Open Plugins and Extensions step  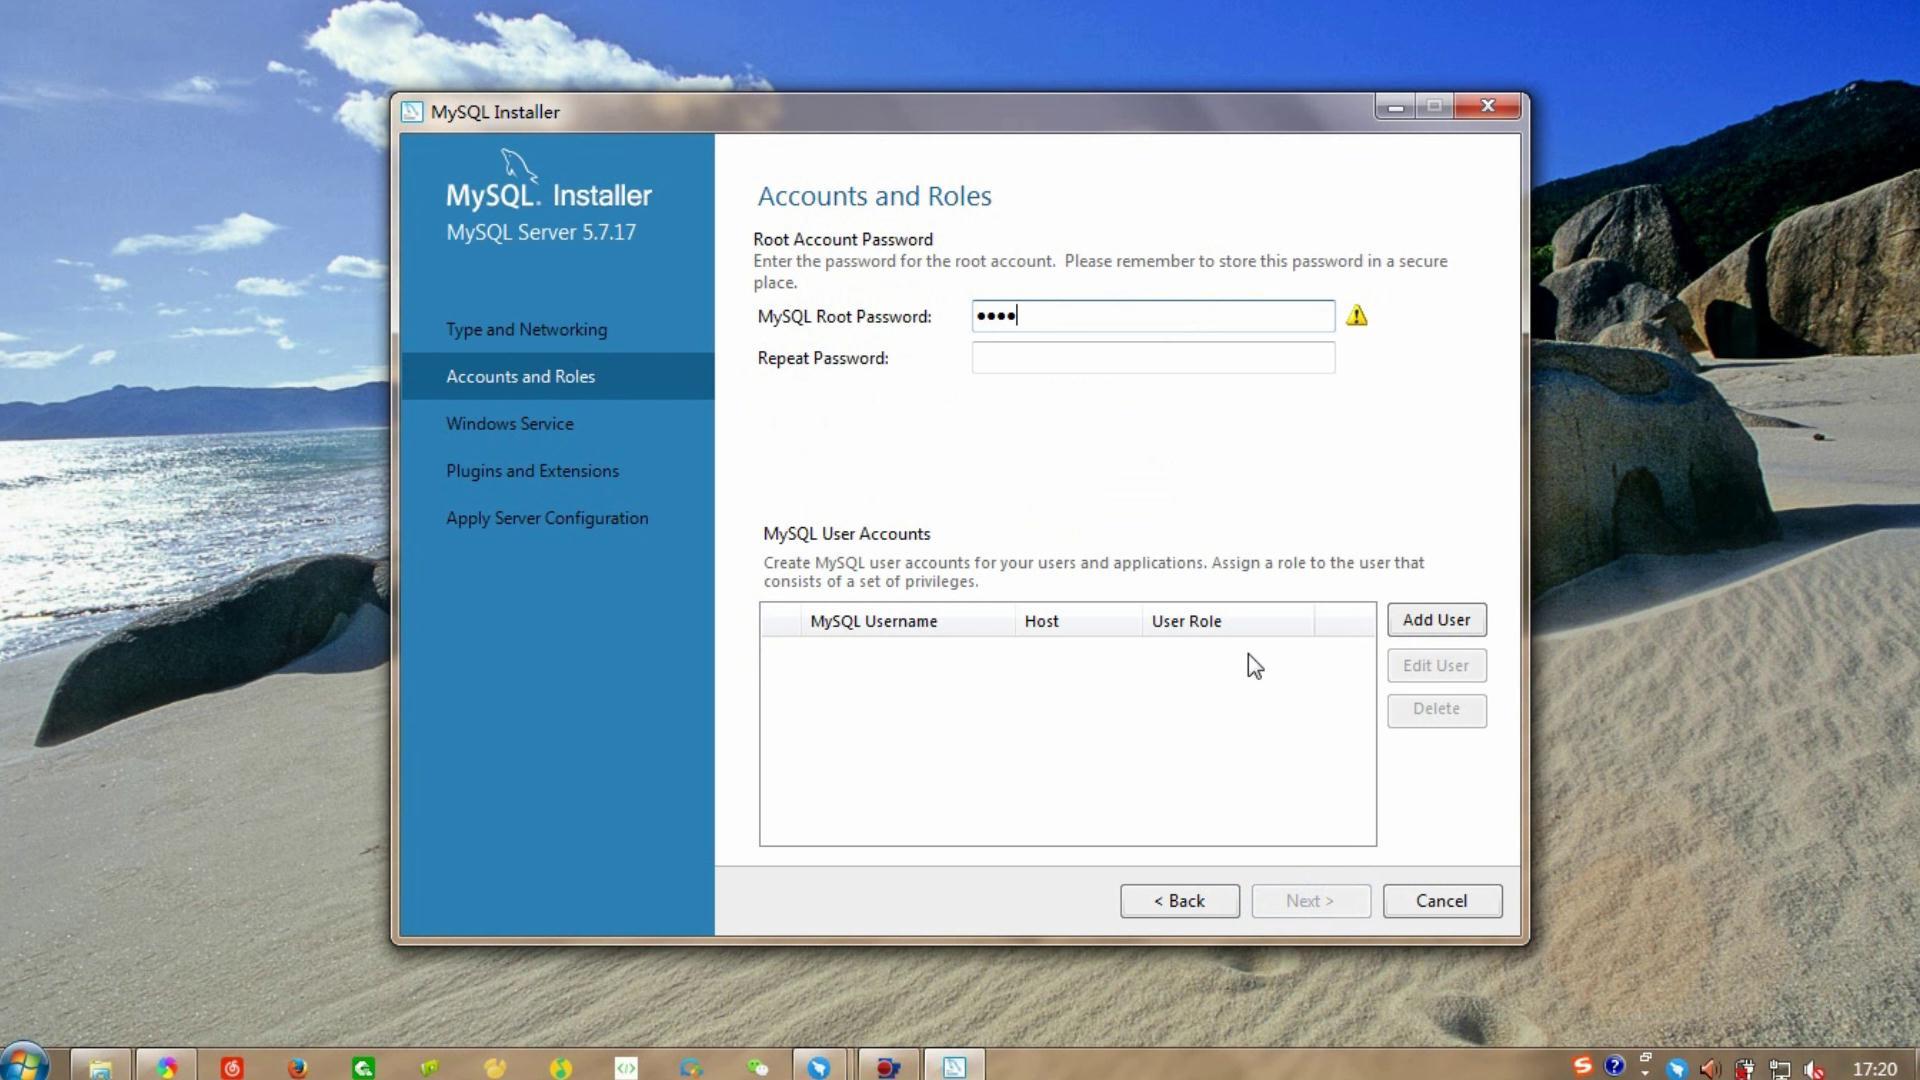[532, 471]
